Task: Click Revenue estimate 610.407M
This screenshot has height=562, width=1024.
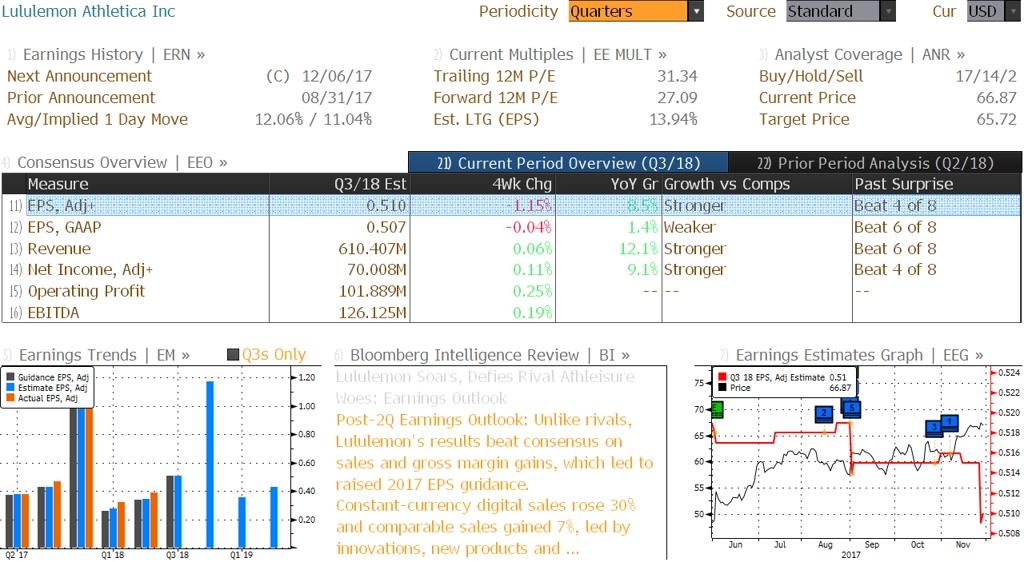Action: coord(372,249)
